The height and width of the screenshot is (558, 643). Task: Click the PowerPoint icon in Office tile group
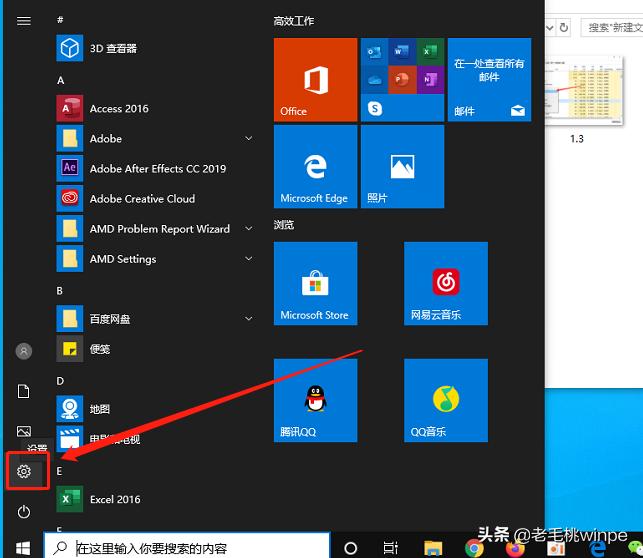pyautogui.click(x=402, y=80)
